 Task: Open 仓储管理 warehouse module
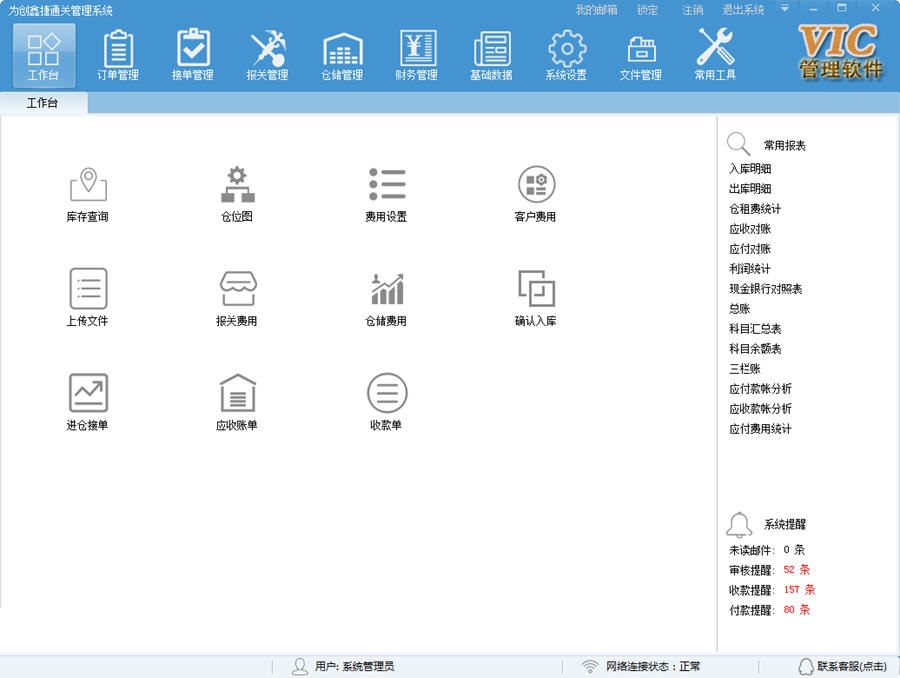(342, 56)
